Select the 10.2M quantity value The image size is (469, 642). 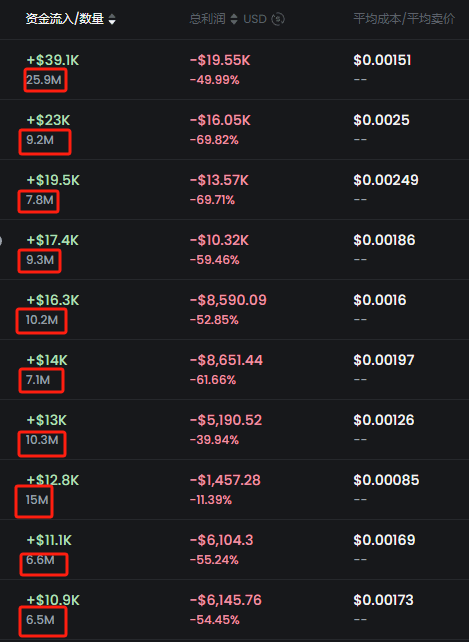(x=42, y=320)
